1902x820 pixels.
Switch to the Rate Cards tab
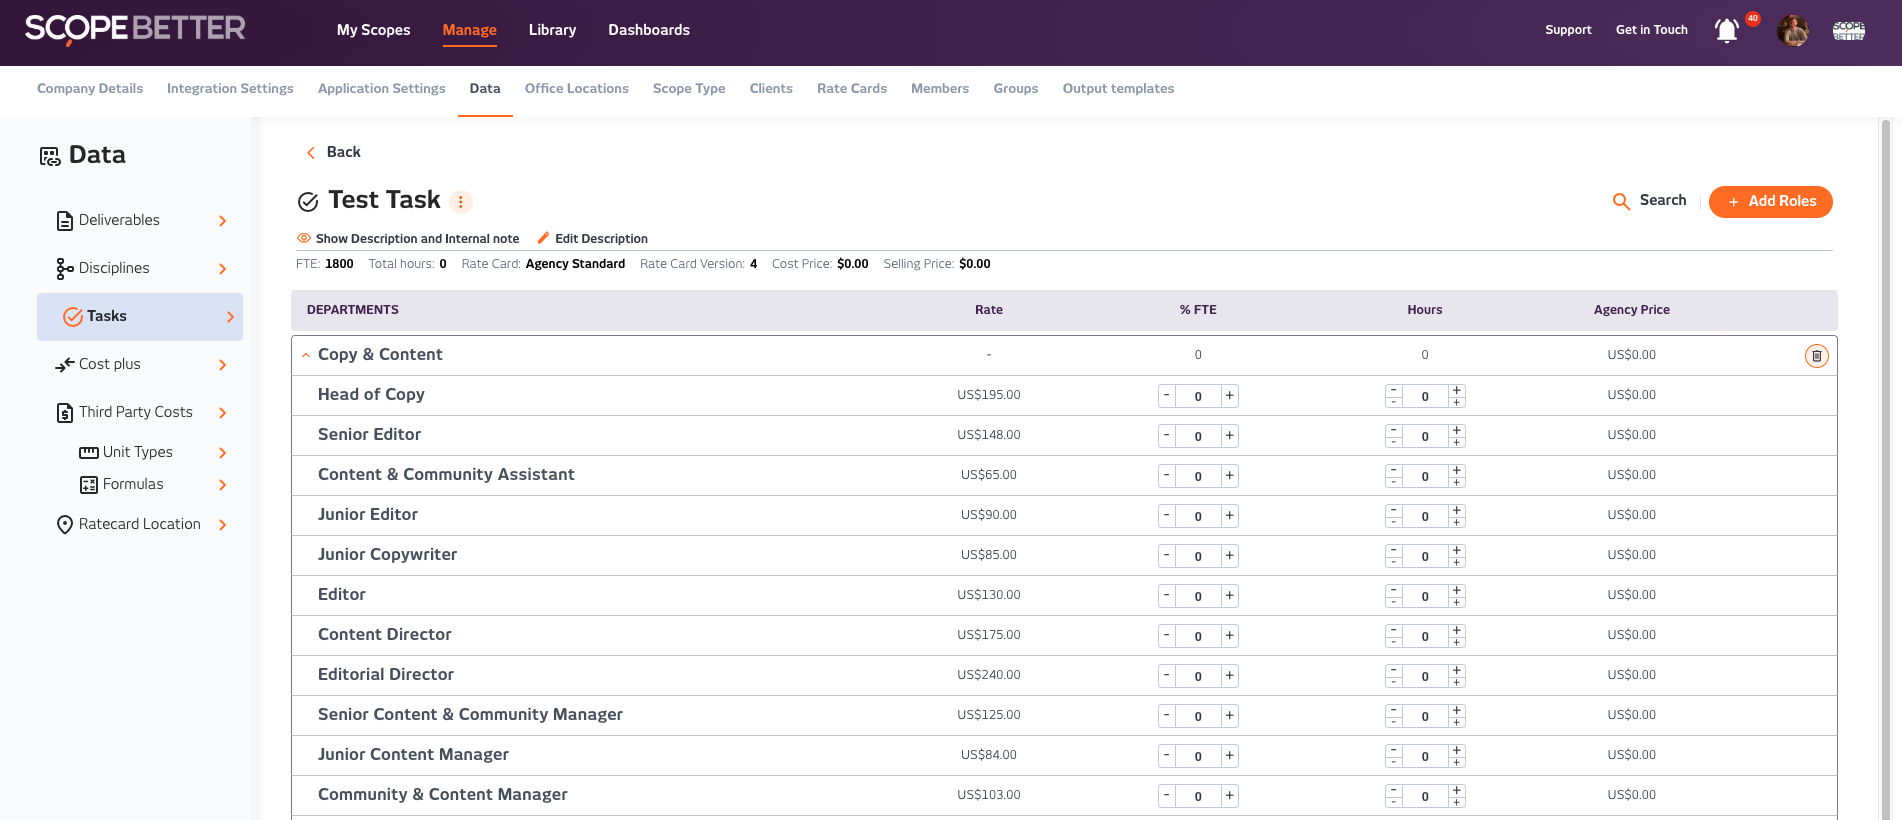851,89
